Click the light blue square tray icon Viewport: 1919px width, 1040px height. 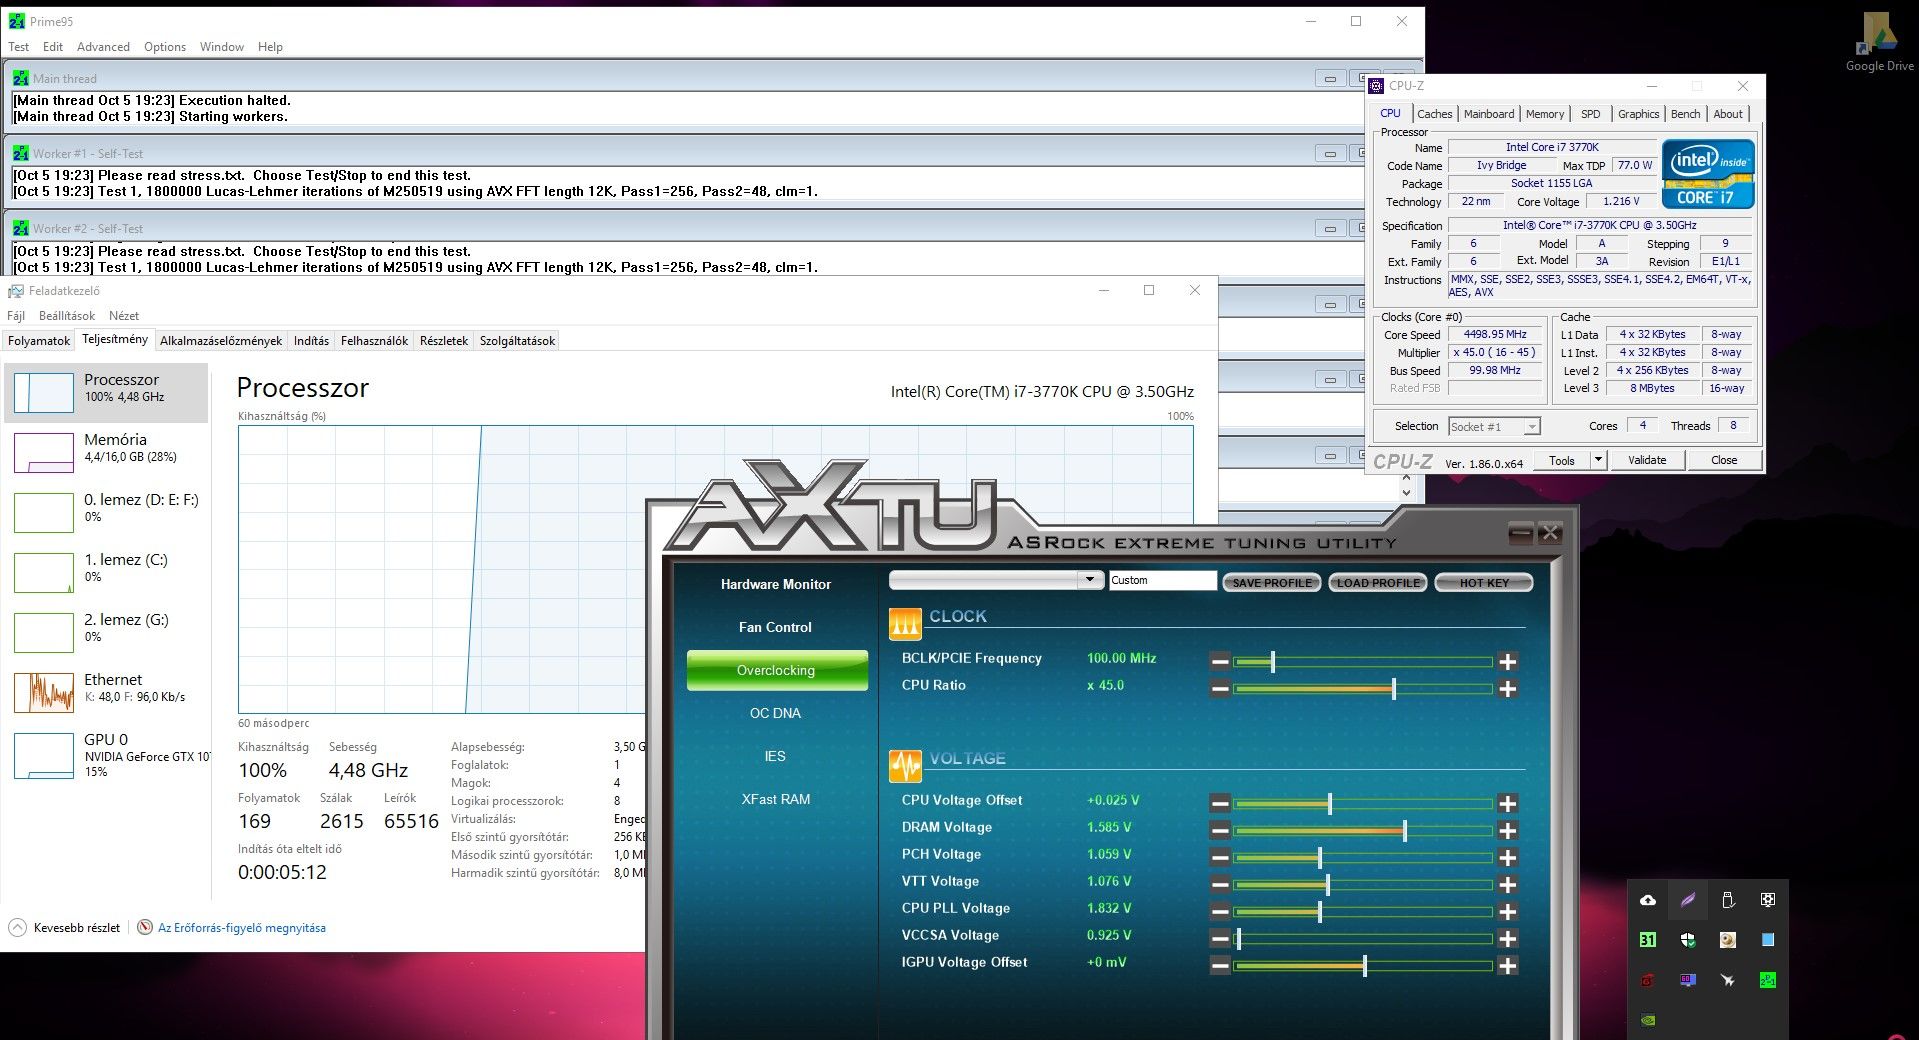click(x=1768, y=940)
